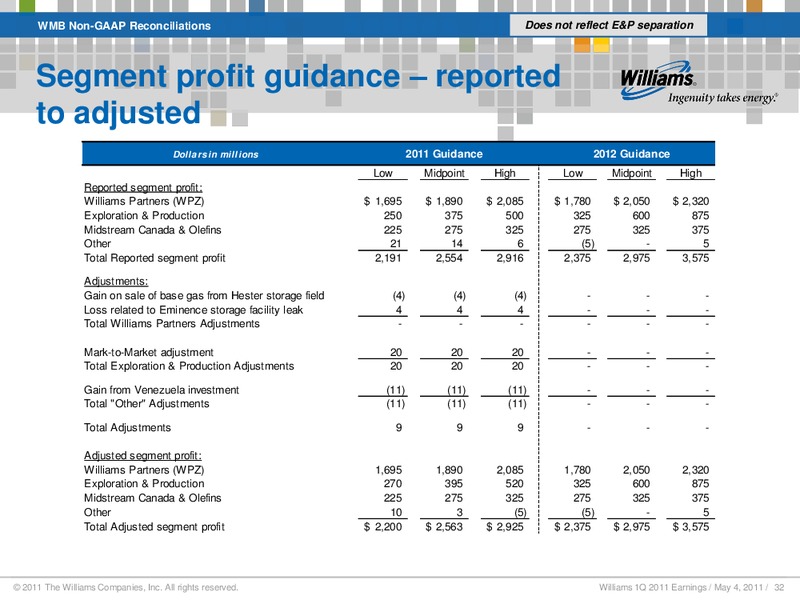Viewport: 800px width, 600px height.
Task: Select 'Gain on sale of base gas from Hester storage field'
Action: [x=204, y=295]
